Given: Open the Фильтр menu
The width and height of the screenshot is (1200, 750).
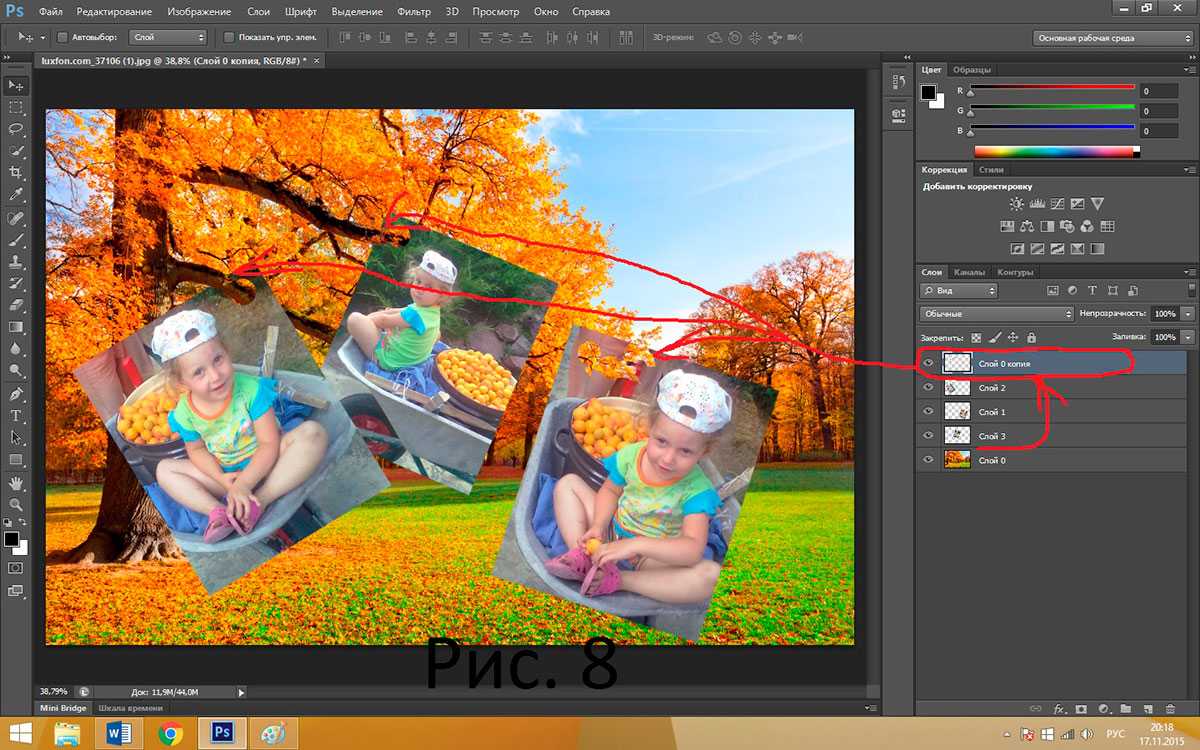Looking at the screenshot, I should 412,12.
